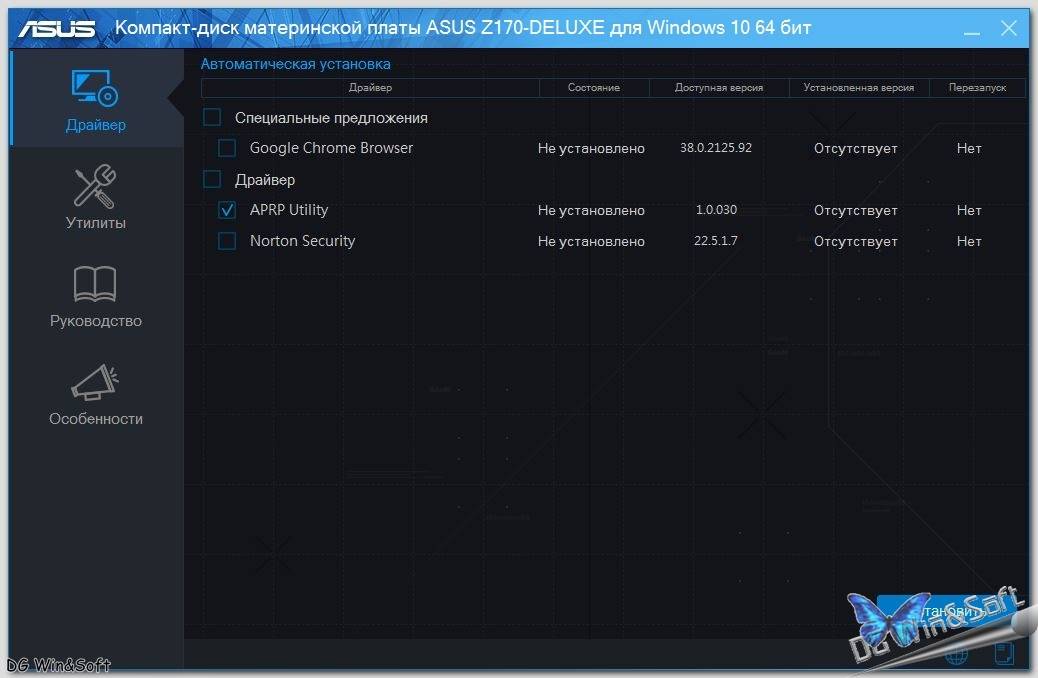Click the Драйвер column header
Image resolution: width=1038 pixels, height=678 pixels.
click(x=370, y=87)
